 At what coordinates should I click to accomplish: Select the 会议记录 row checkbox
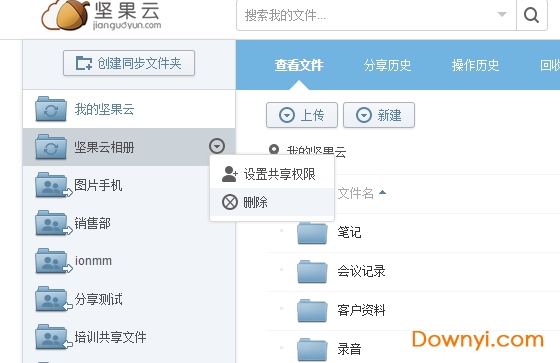pyautogui.click(x=281, y=269)
